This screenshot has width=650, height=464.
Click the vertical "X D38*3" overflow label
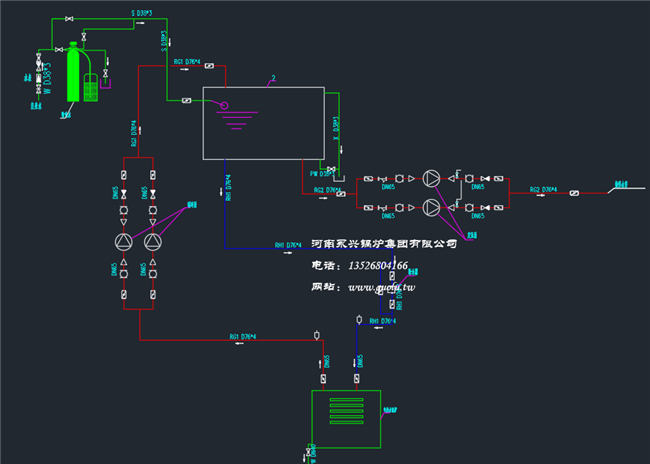336,128
